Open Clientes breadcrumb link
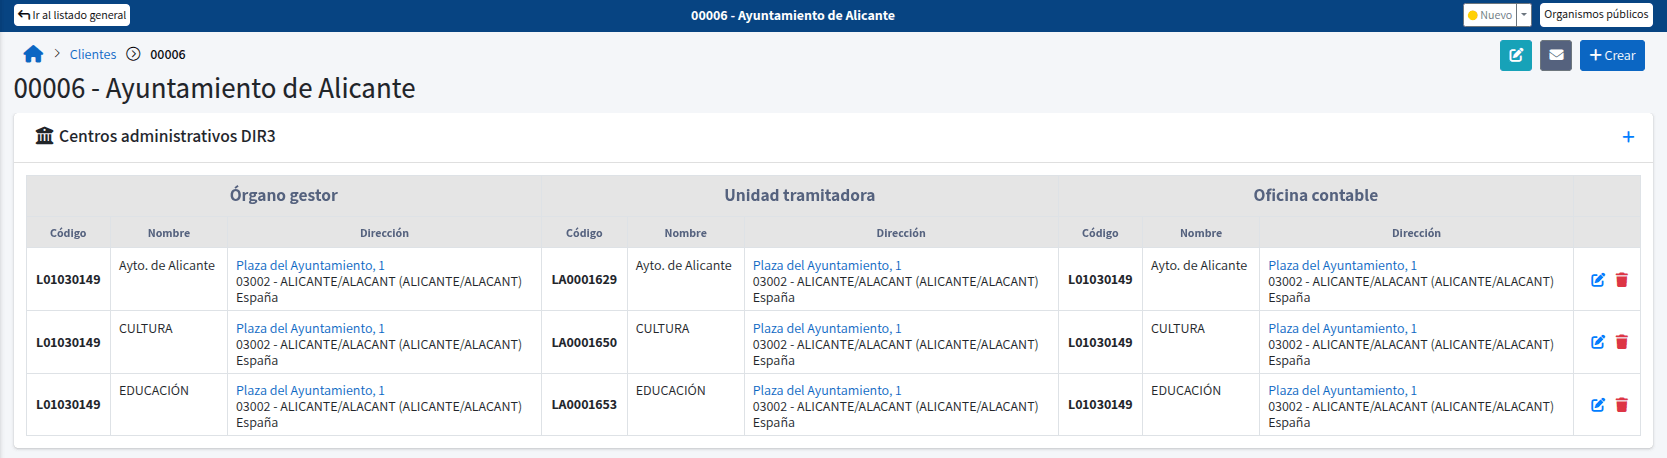The image size is (1667, 458). (x=93, y=54)
